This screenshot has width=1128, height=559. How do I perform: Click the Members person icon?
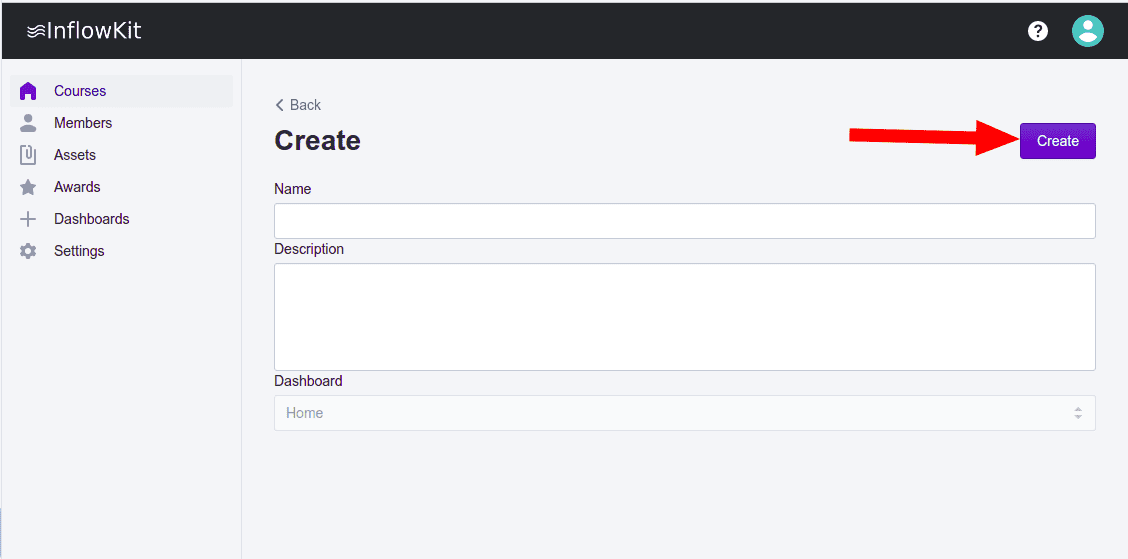(28, 123)
